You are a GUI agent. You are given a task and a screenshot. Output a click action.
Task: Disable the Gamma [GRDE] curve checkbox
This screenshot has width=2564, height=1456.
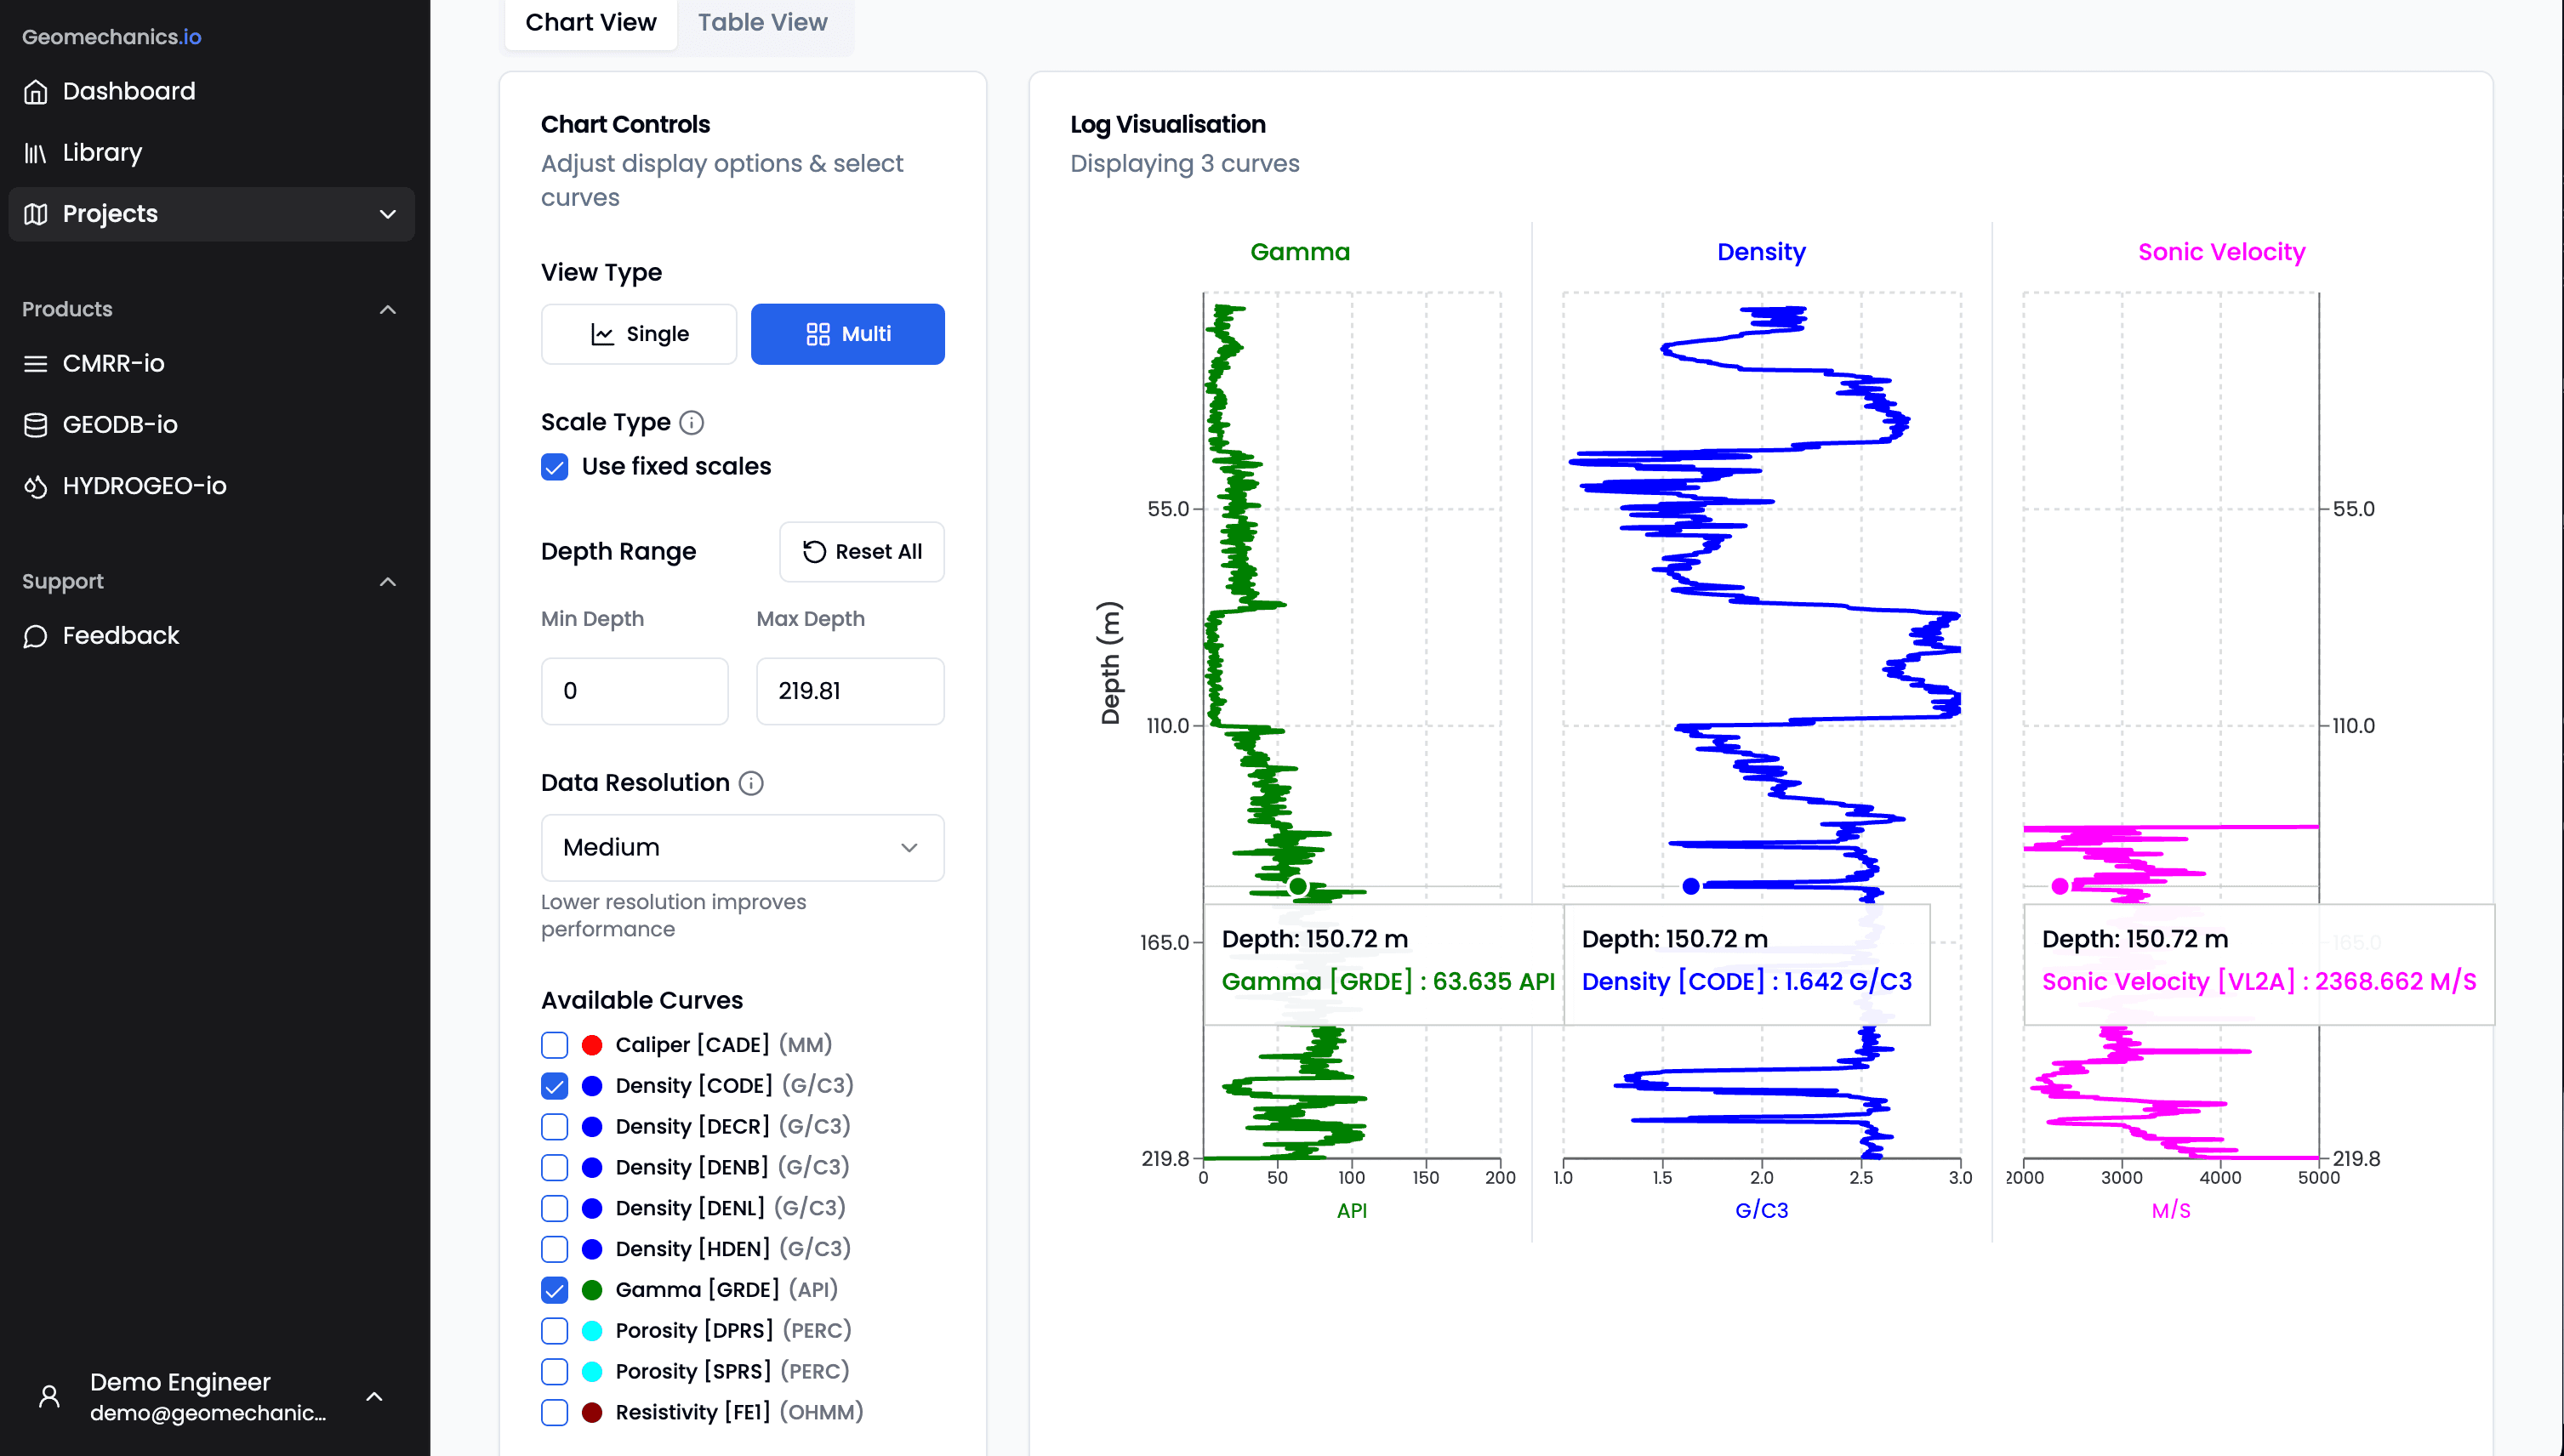[555, 1290]
